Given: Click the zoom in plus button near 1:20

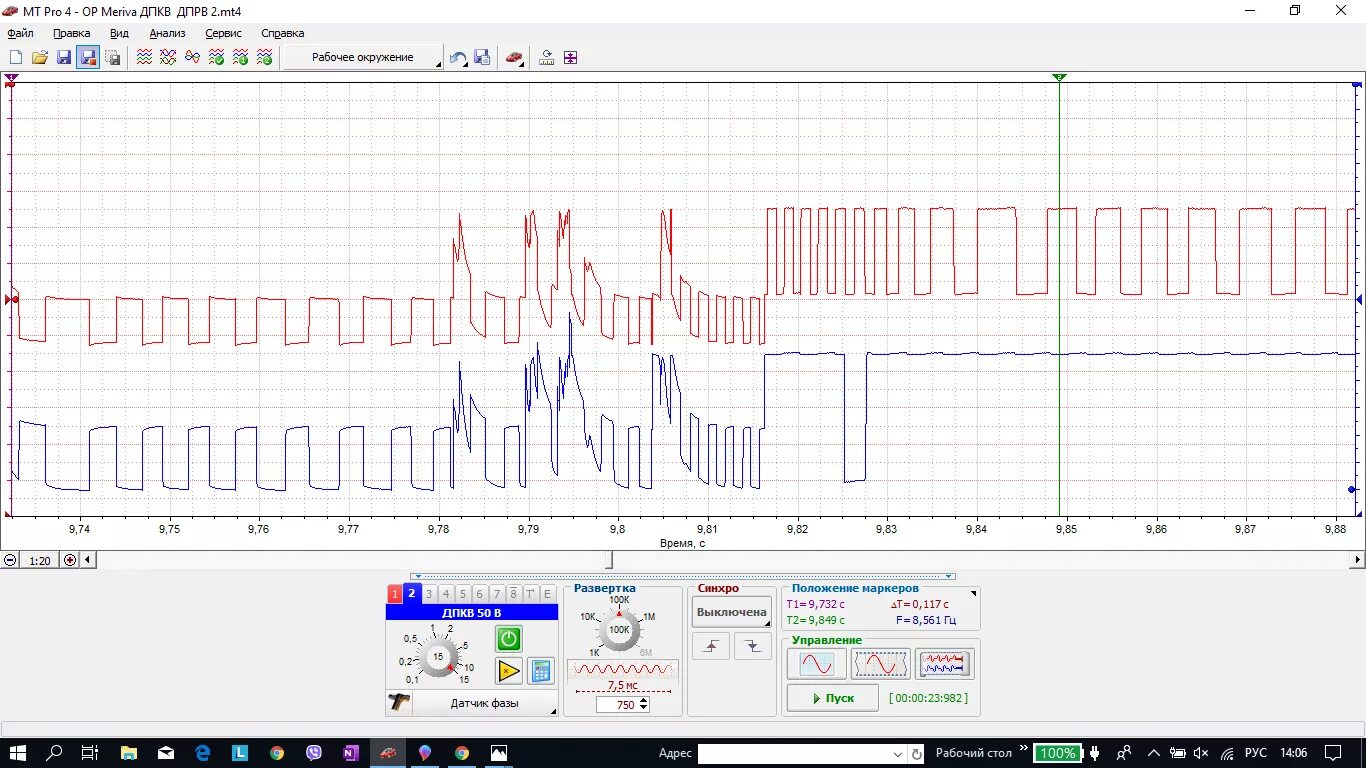Looking at the screenshot, I should click(x=70, y=560).
